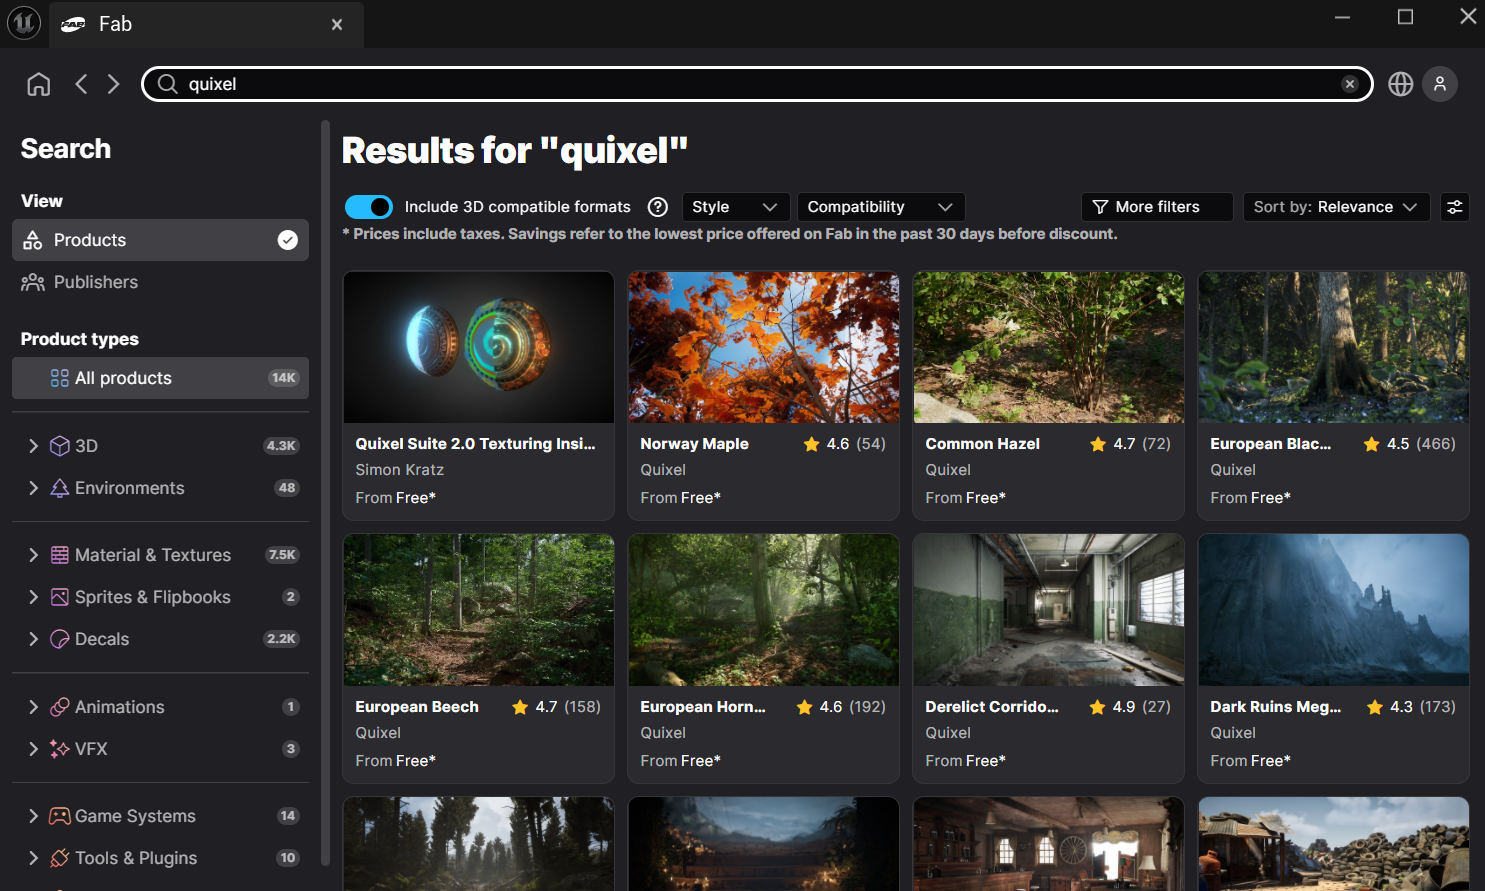Image resolution: width=1485 pixels, height=891 pixels.
Task: Open language selector globe icon
Action: tap(1400, 84)
